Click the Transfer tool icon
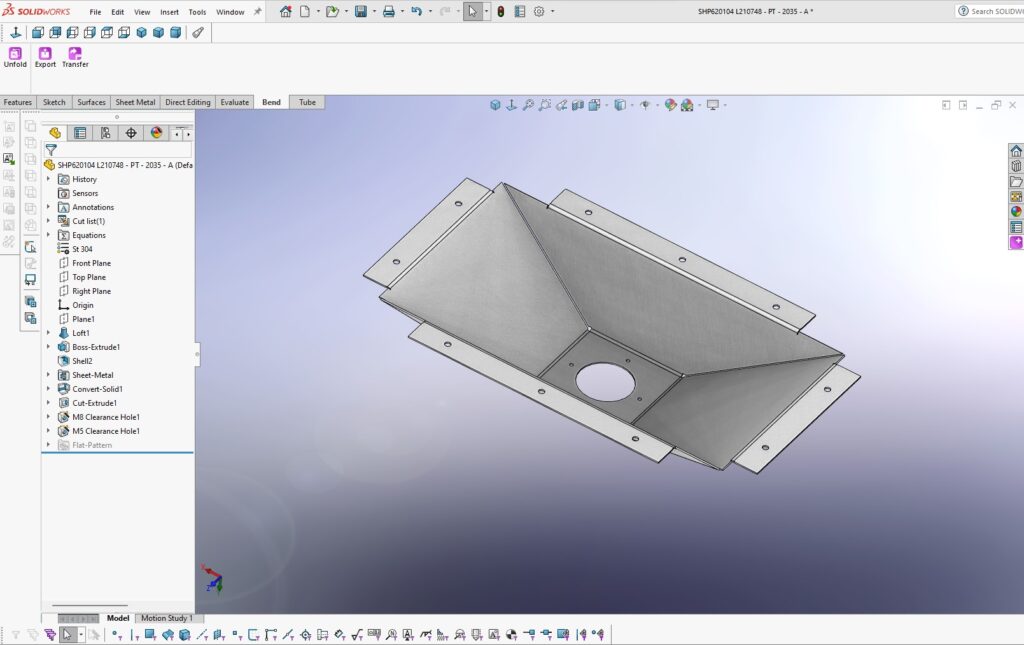The width and height of the screenshot is (1024, 645). [x=75, y=54]
